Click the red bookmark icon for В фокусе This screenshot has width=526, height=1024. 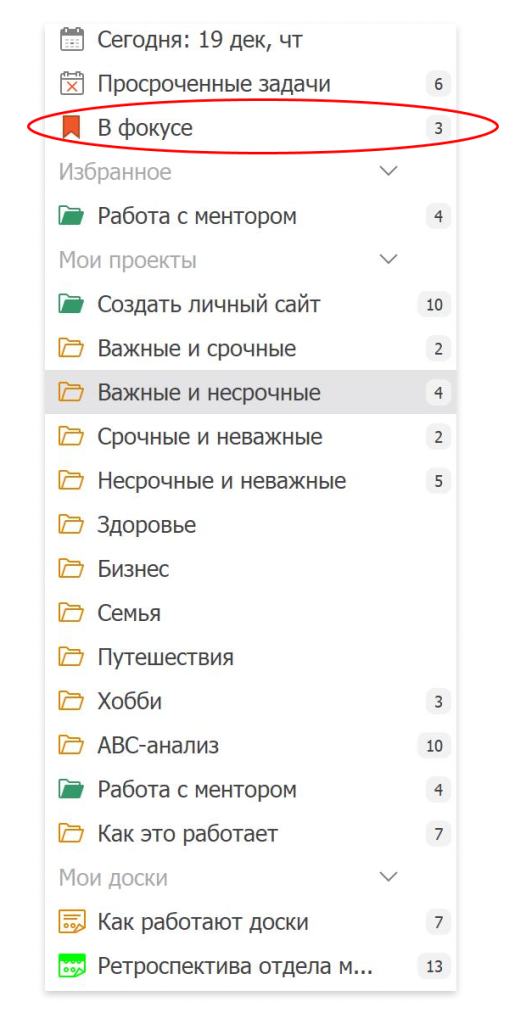tap(71, 128)
